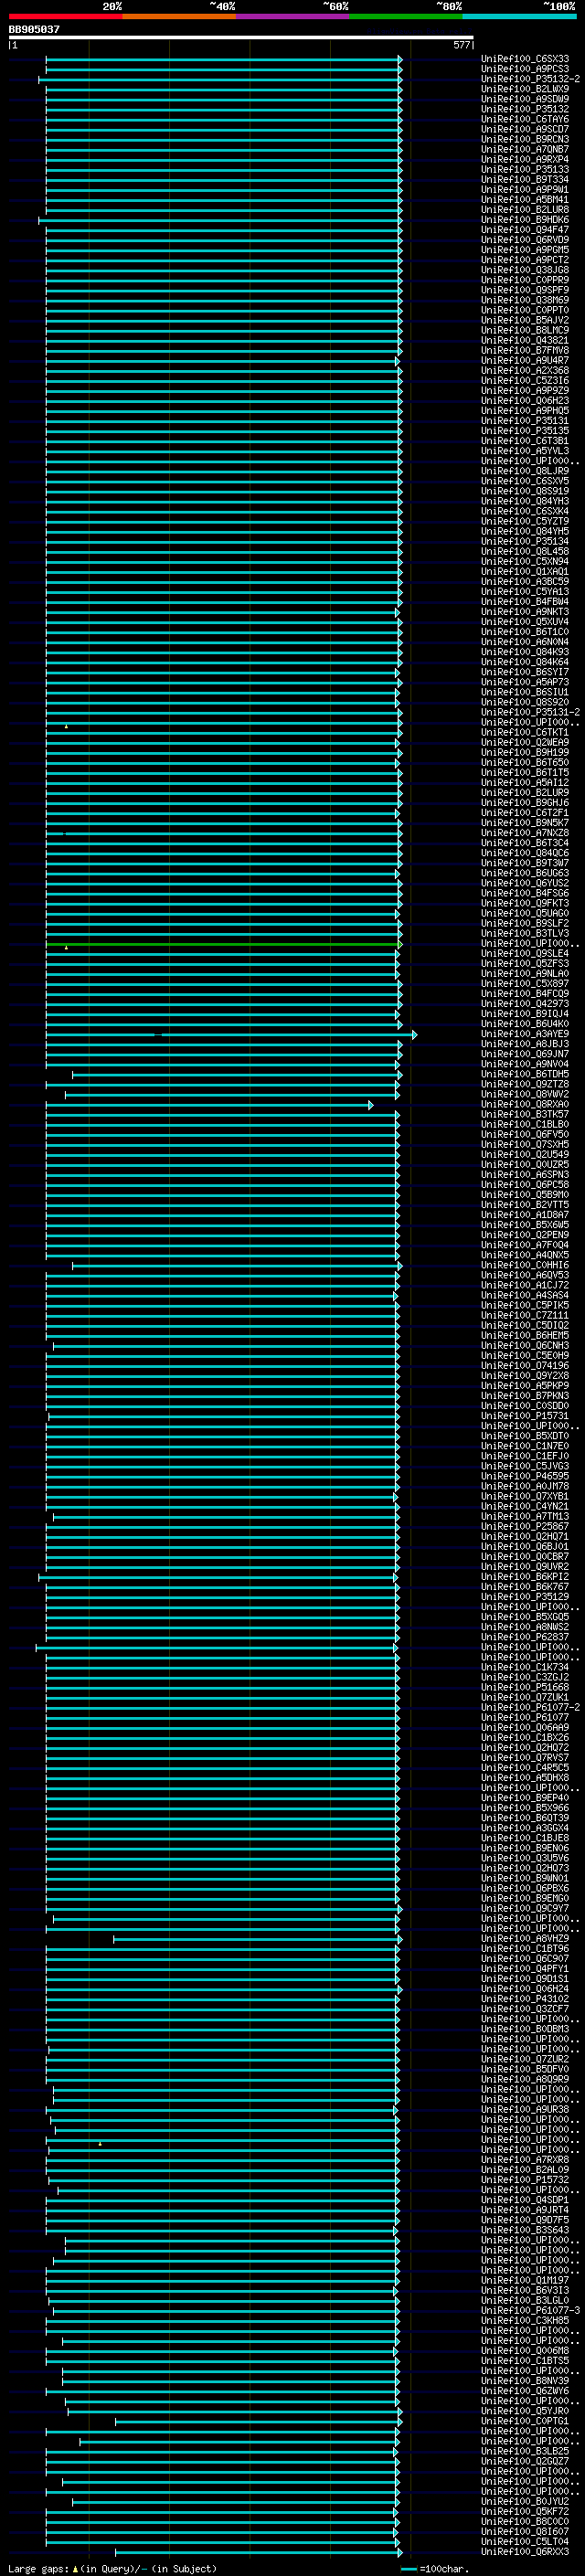Click on UniRef100_P35133

click(x=525, y=170)
